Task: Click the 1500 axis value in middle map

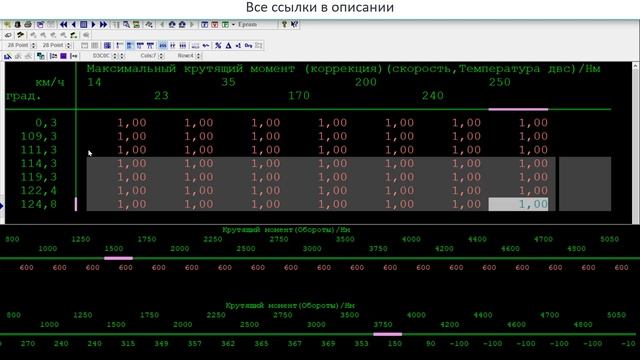Action: [x=114, y=249]
